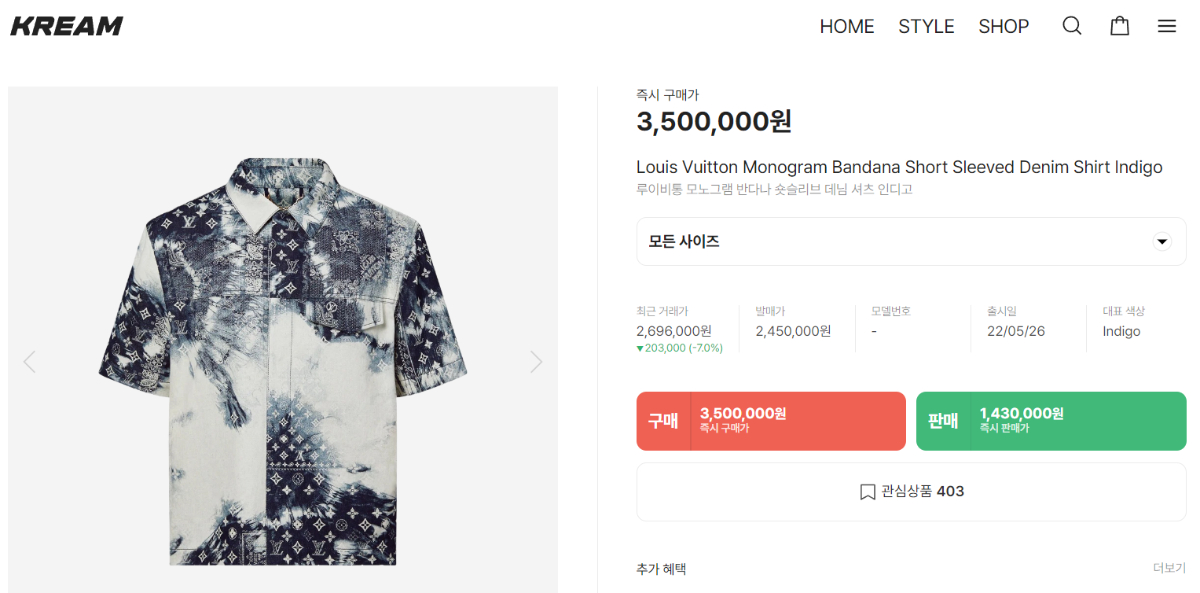Go to the HOME menu

click(847, 27)
